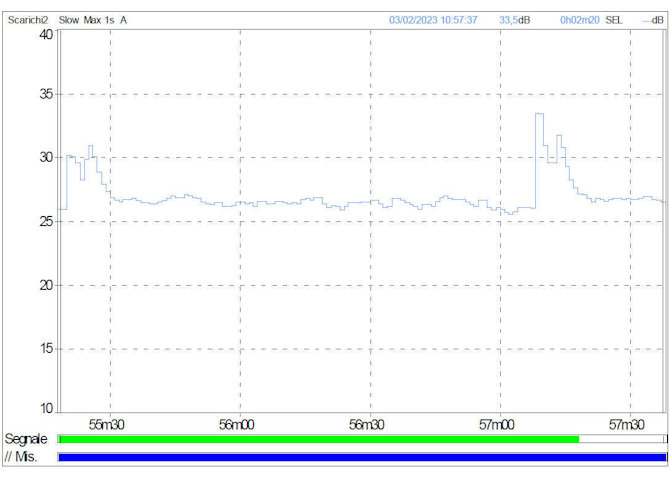Click the 03/02/2023 10:57:37 timestamp
Image resolution: width=670 pixels, height=477 pixels.
(x=433, y=20)
